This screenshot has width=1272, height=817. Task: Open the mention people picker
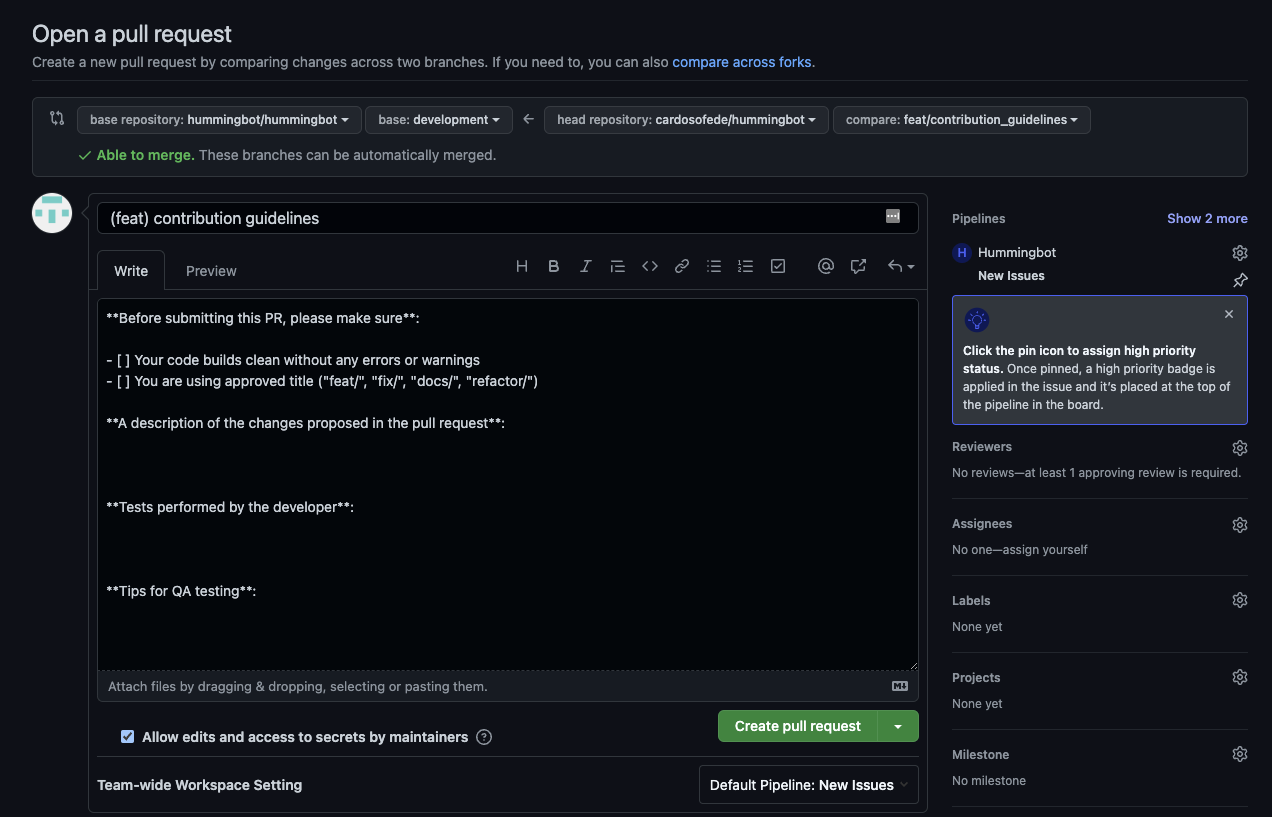click(826, 266)
